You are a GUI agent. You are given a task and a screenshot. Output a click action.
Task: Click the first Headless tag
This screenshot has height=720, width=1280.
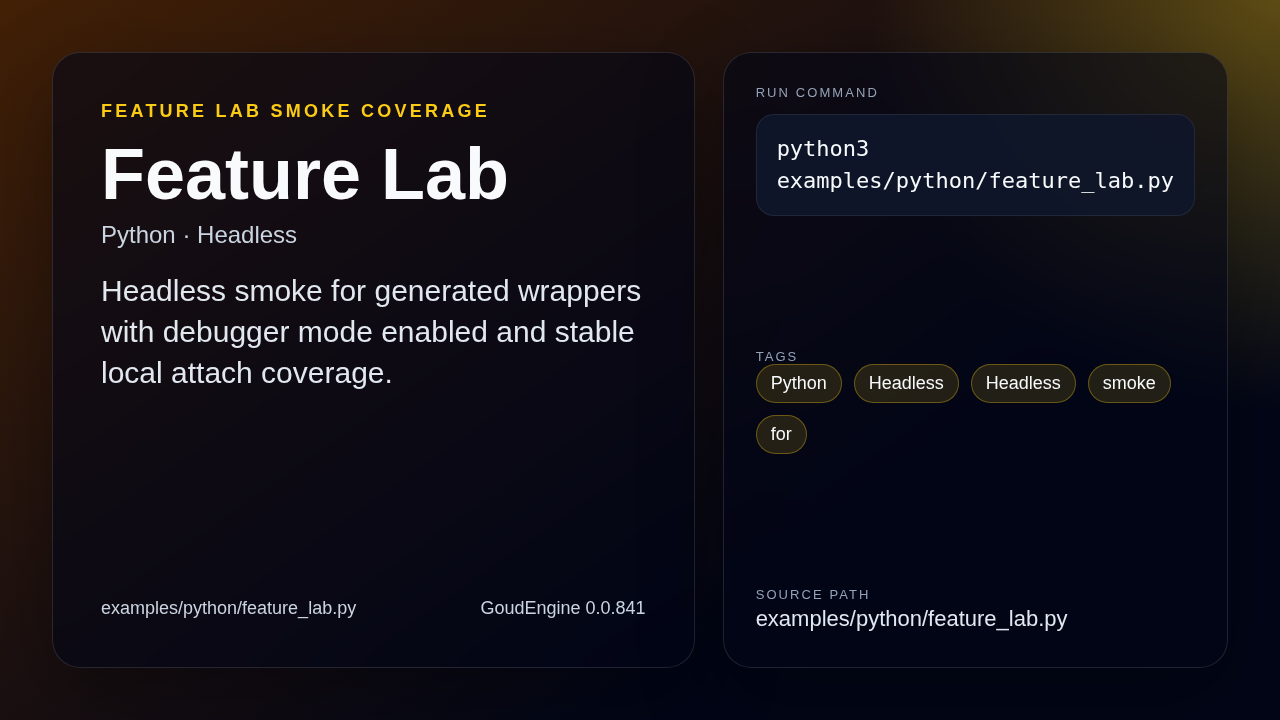pyautogui.click(x=906, y=383)
